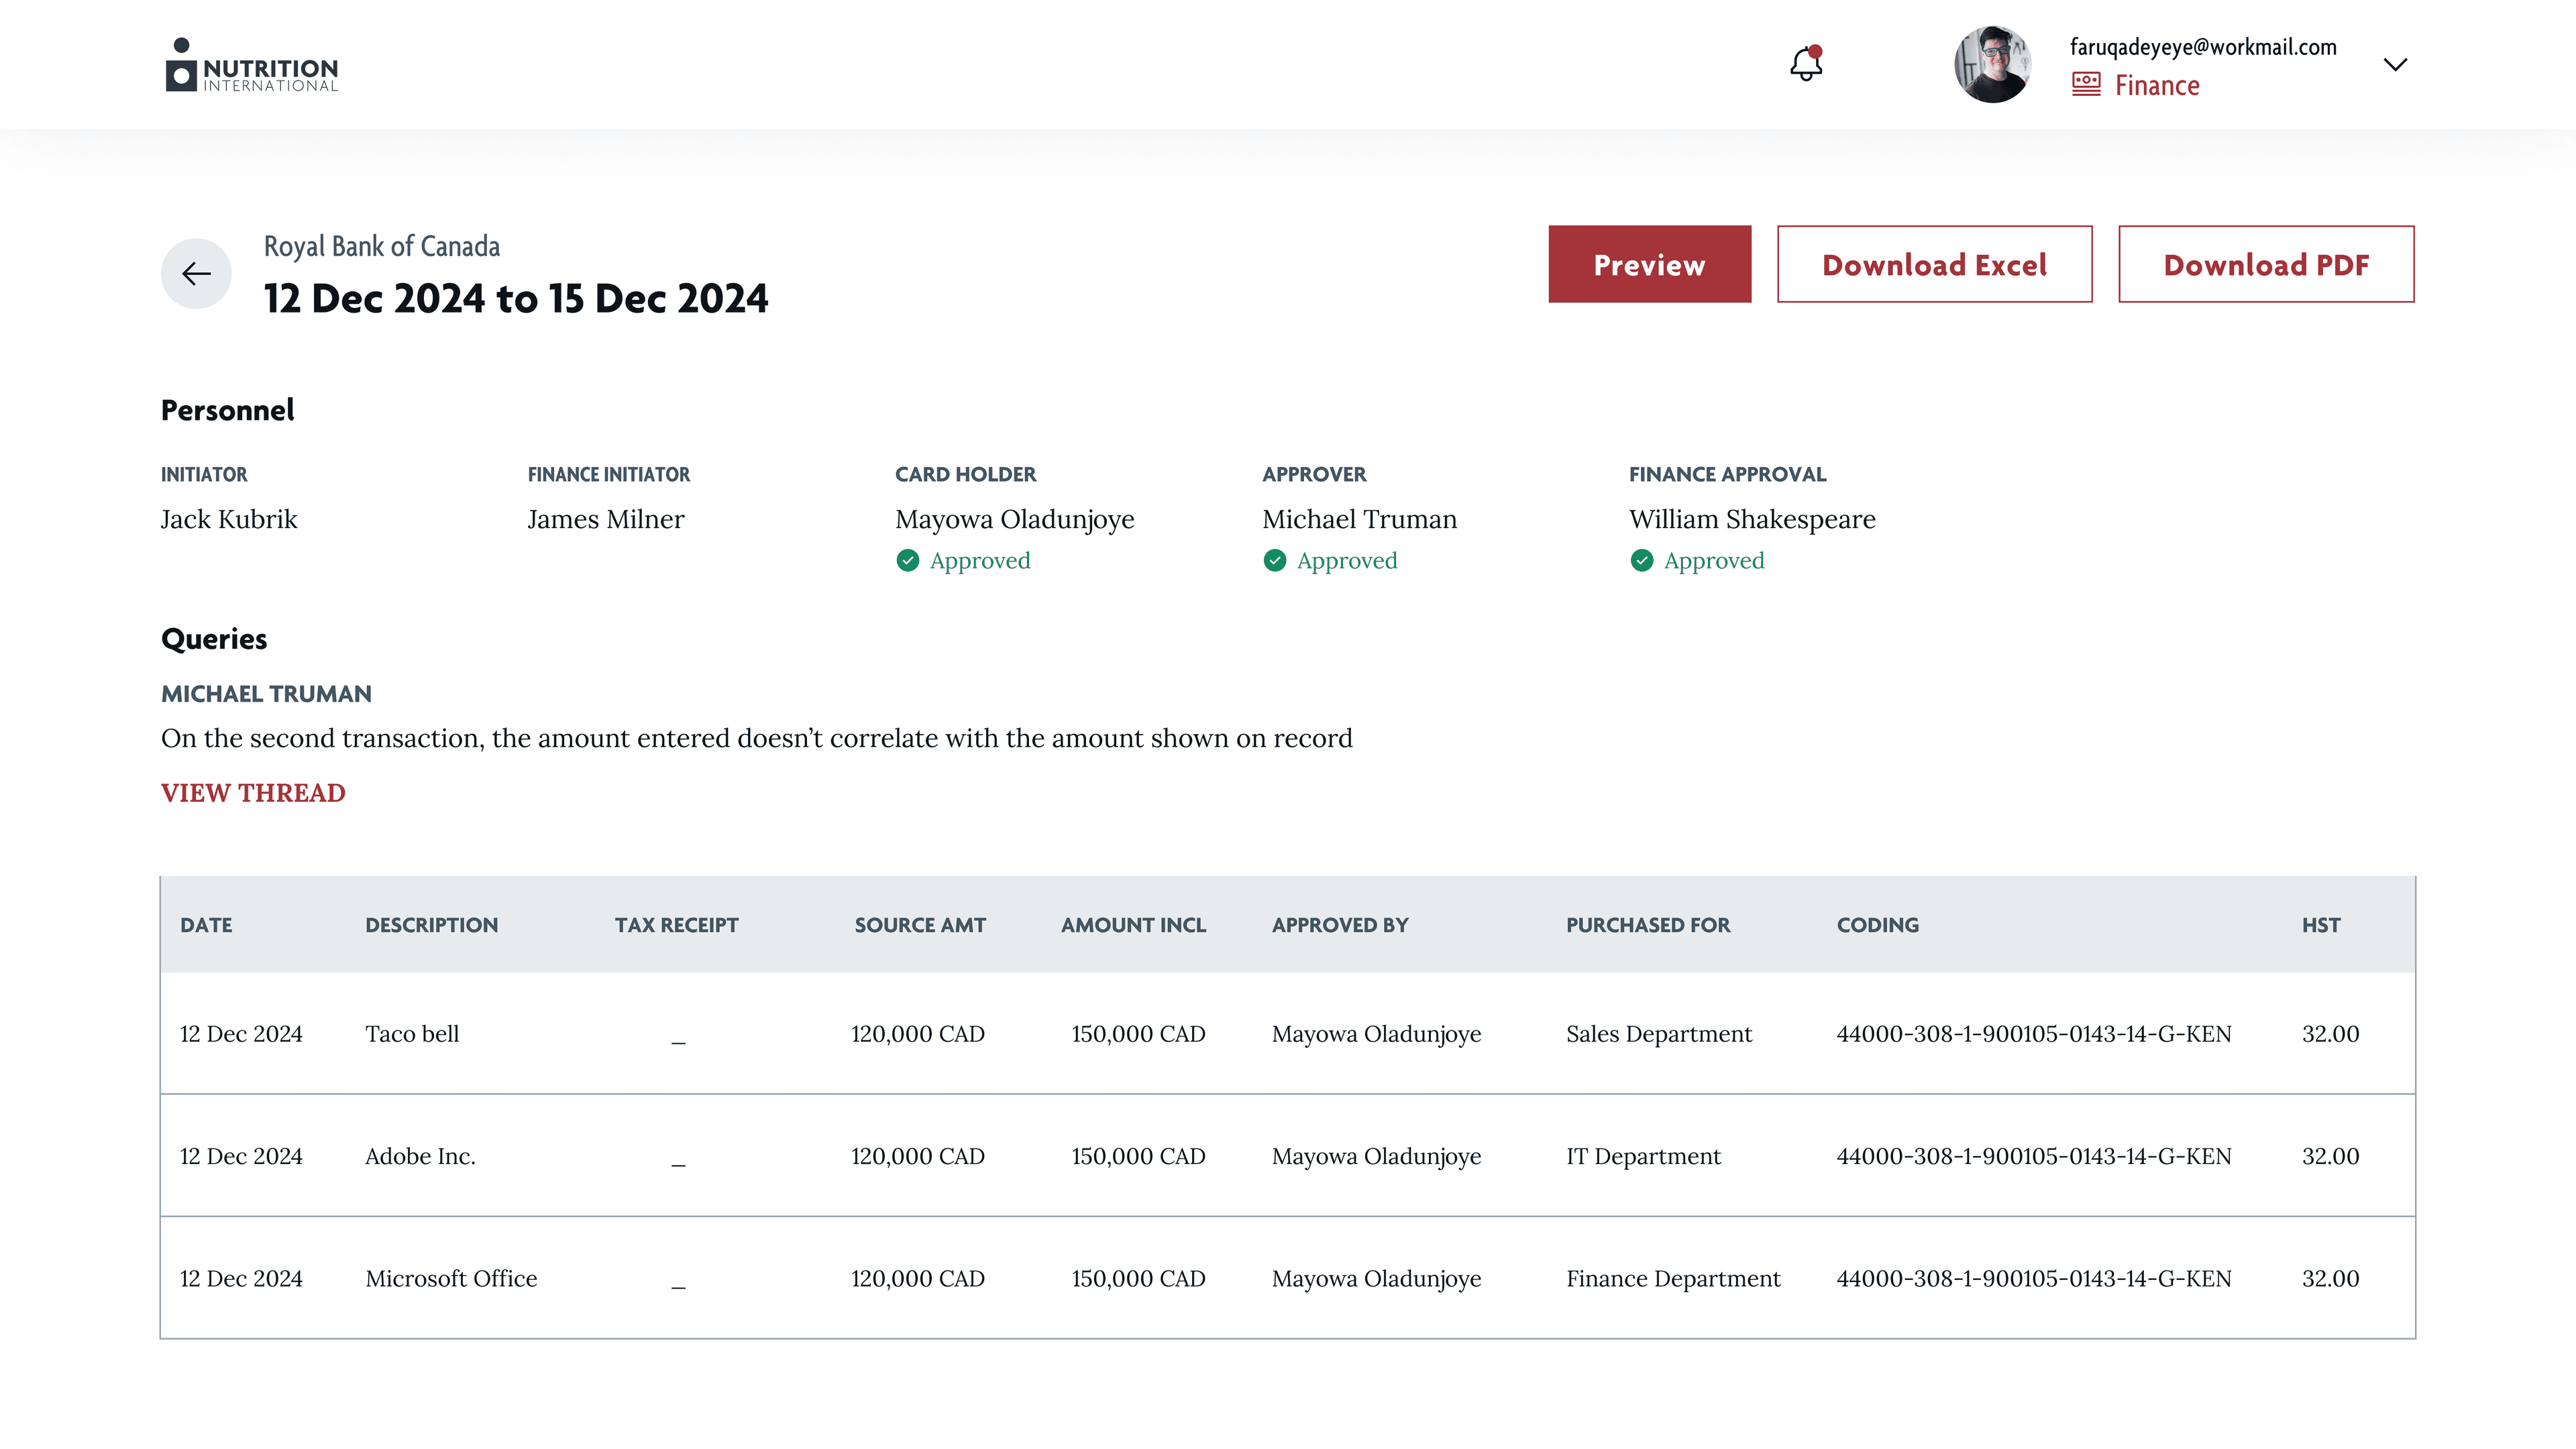
Task: Click the coding value in Adobe Inc. row
Action: tap(2033, 1156)
